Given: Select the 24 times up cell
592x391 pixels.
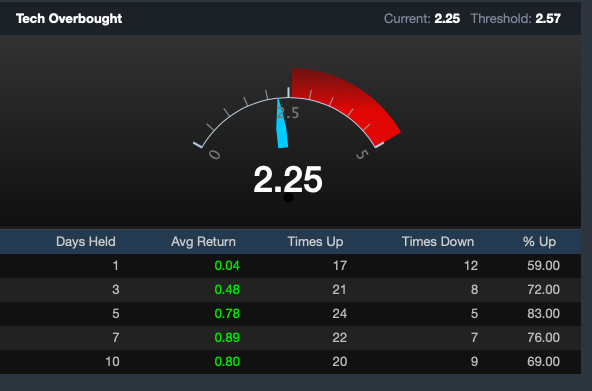Looking at the screenshot, I should (x=339, y=314).
